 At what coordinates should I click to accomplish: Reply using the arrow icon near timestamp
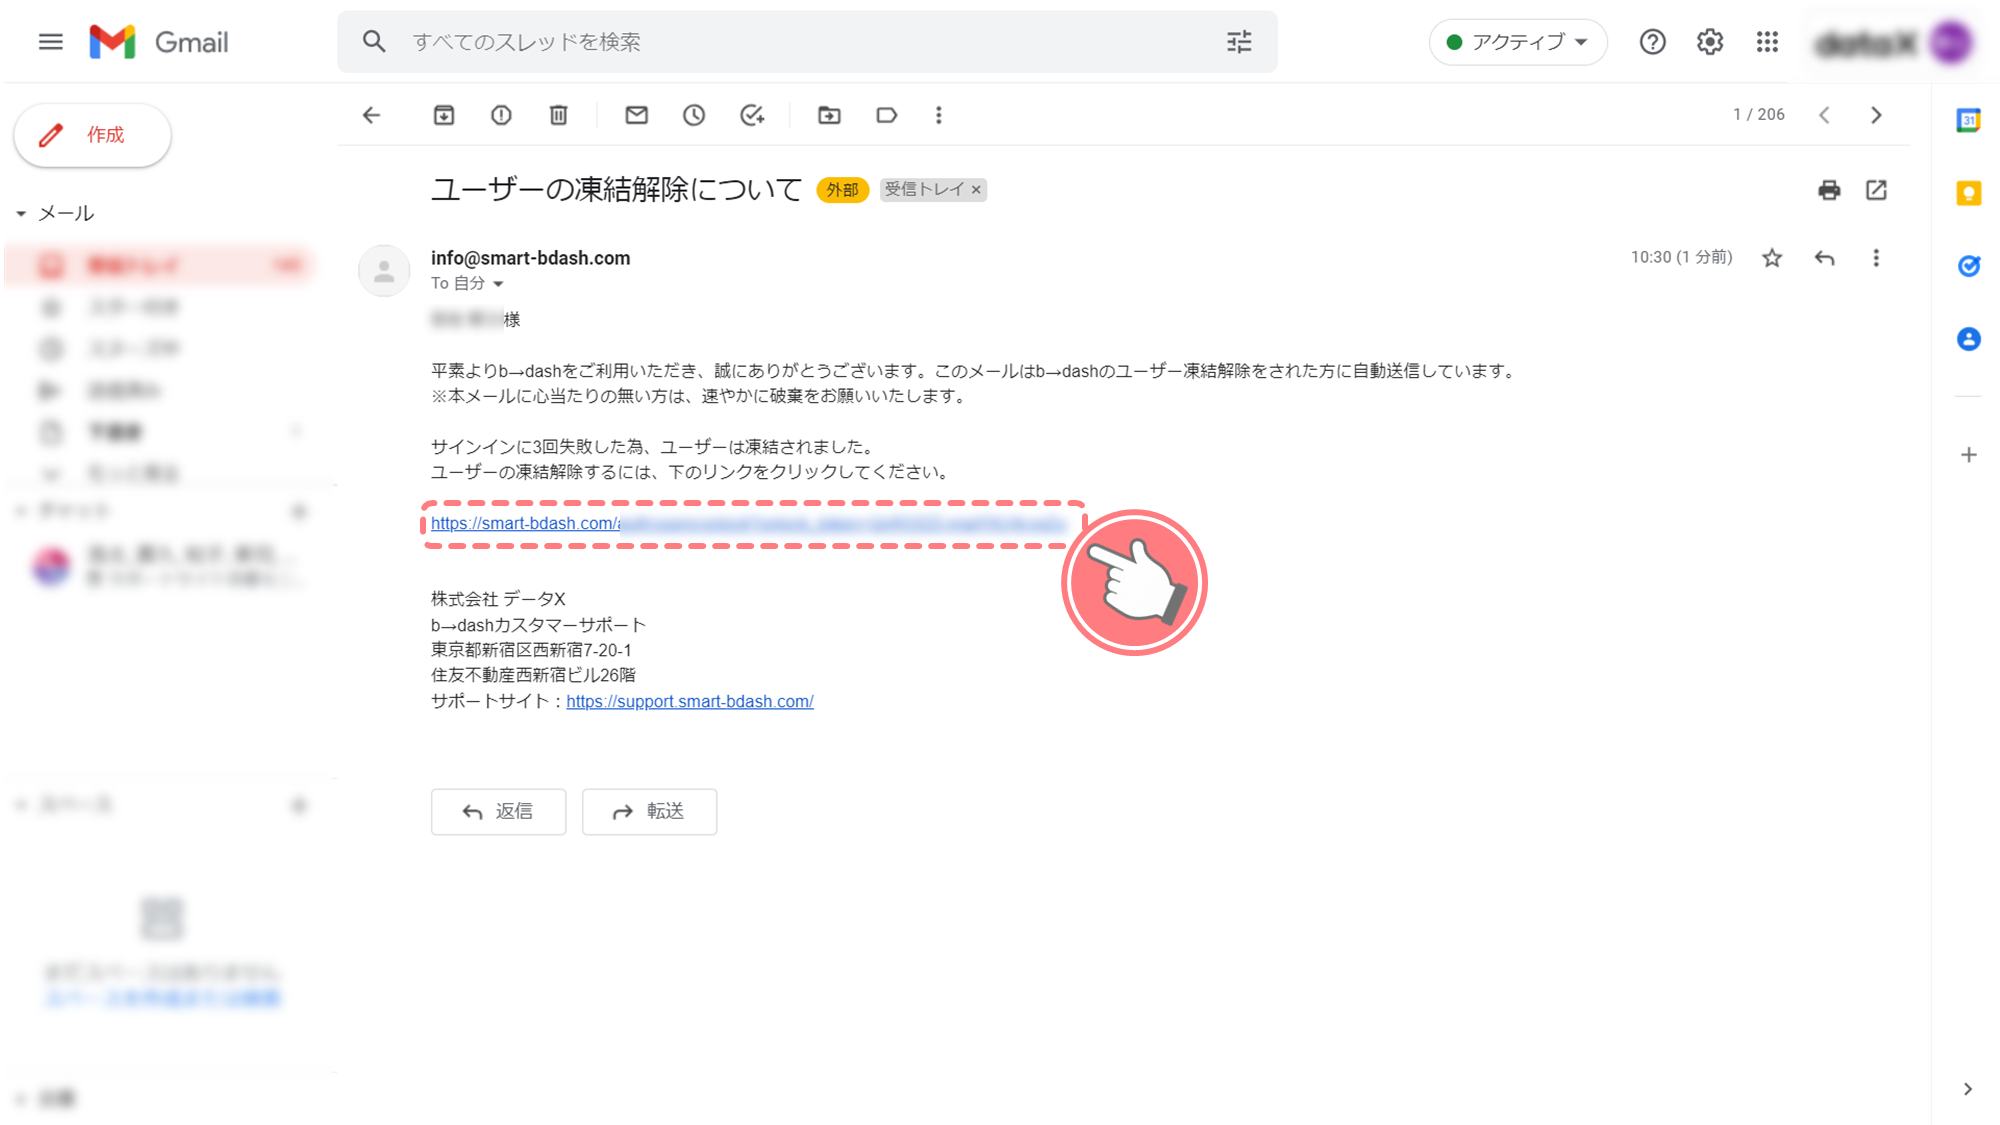pyautogui.click(x=1825, y=258)
